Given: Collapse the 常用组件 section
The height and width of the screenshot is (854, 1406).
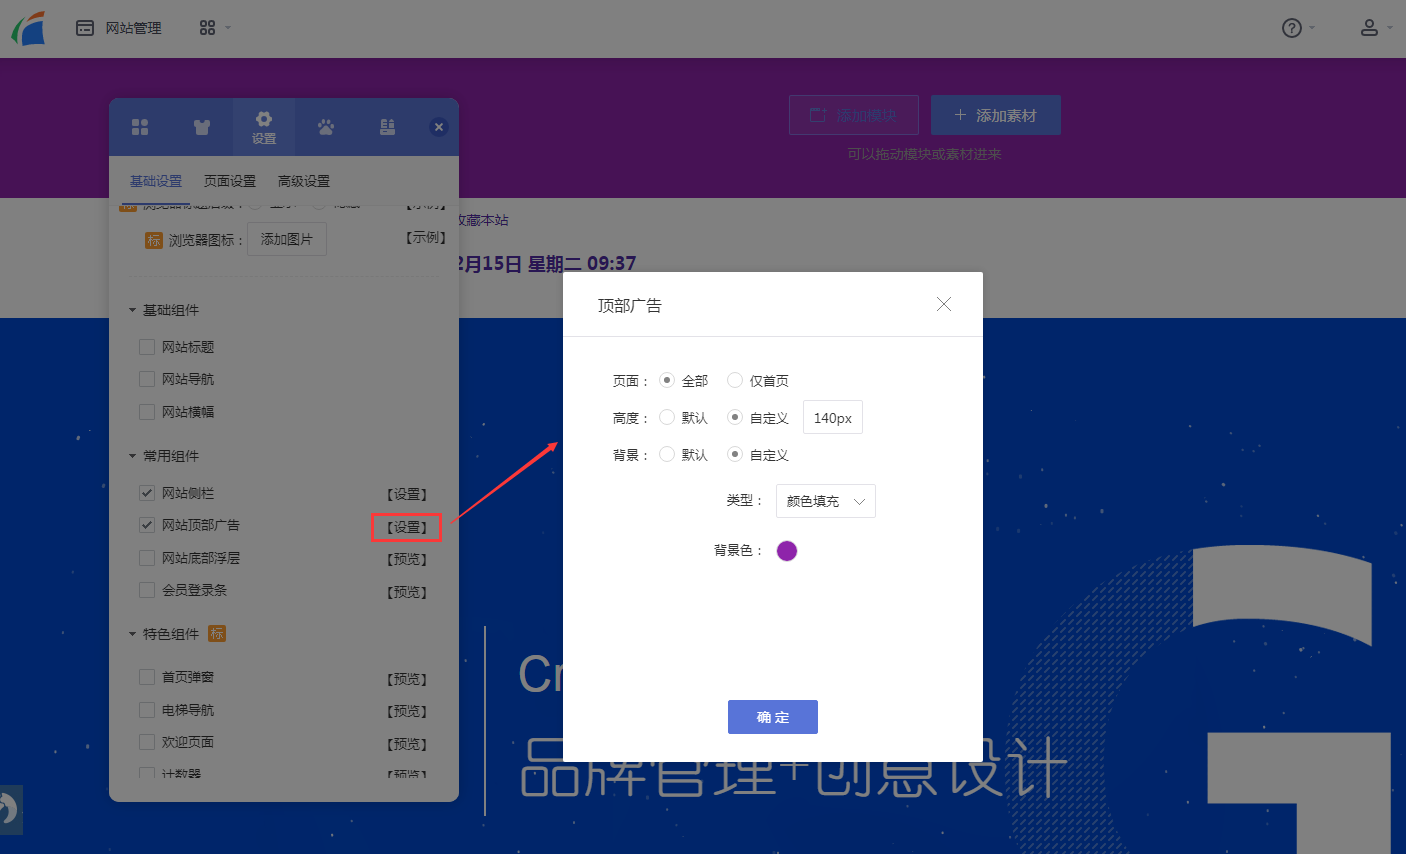Looking at the screenshot, I should (x=164, y=456).
